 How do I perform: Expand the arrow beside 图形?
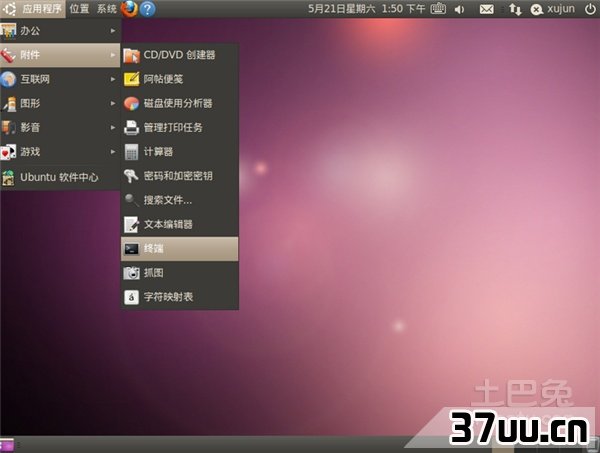[x=113, y=103]
